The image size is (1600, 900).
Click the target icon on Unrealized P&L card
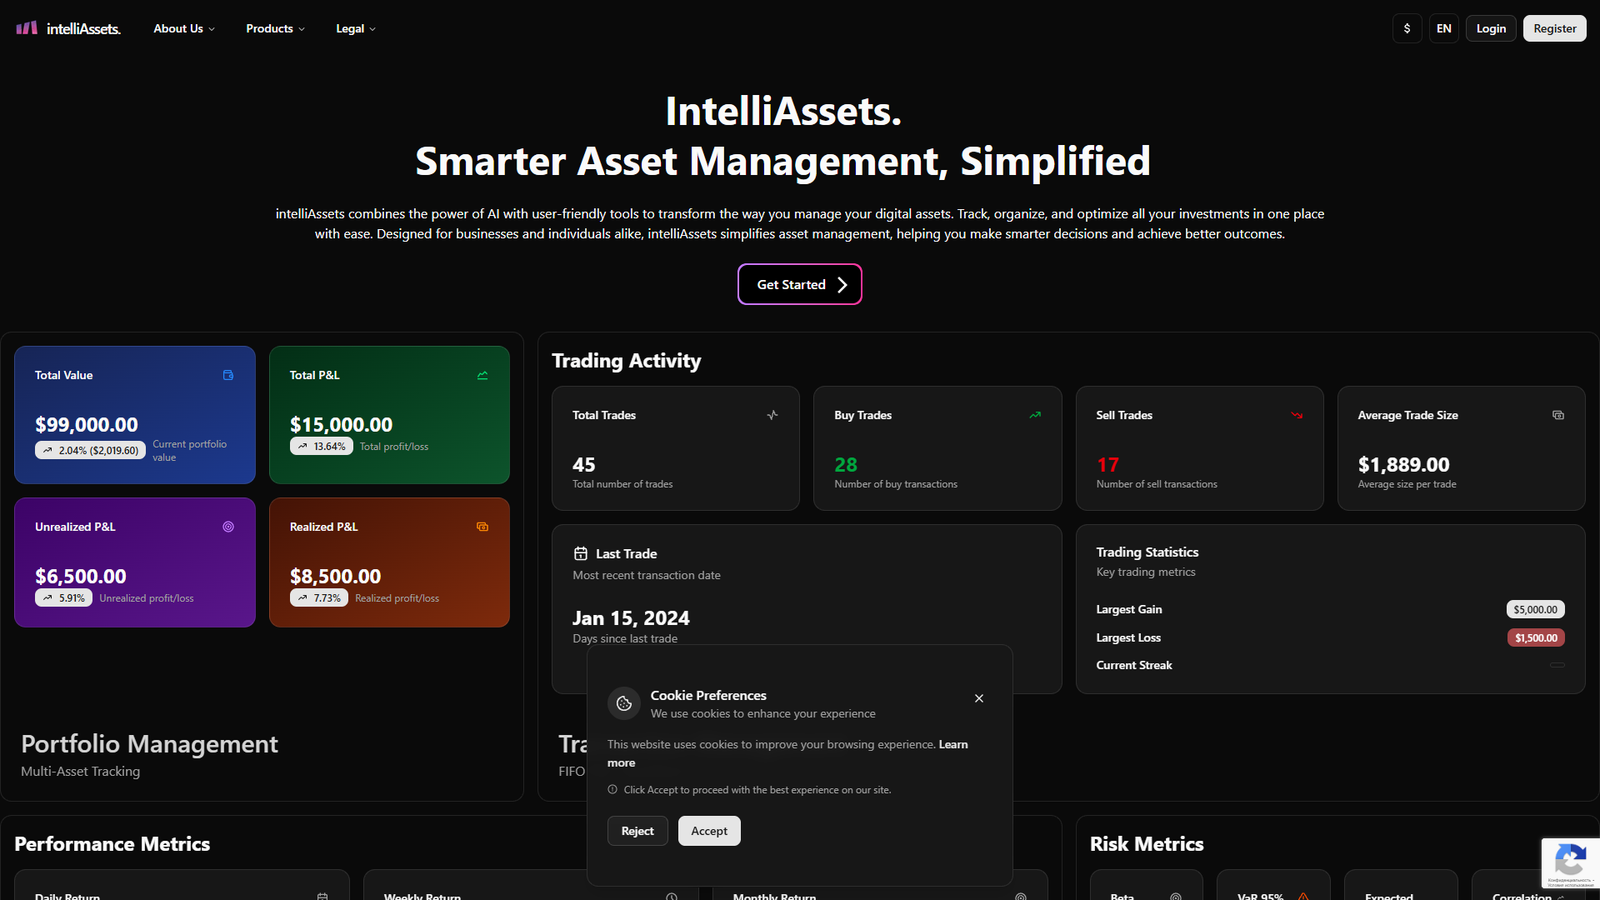[228, 527]
